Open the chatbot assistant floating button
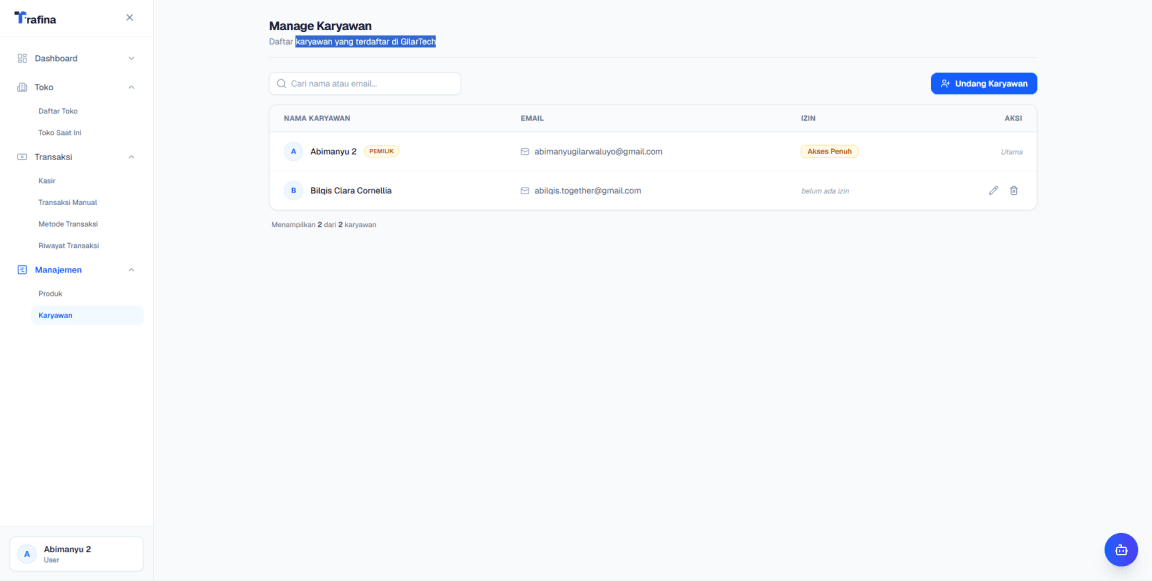Image resolution: width=1152 pixels, height=581 pixels. (x=1121, y=549)
